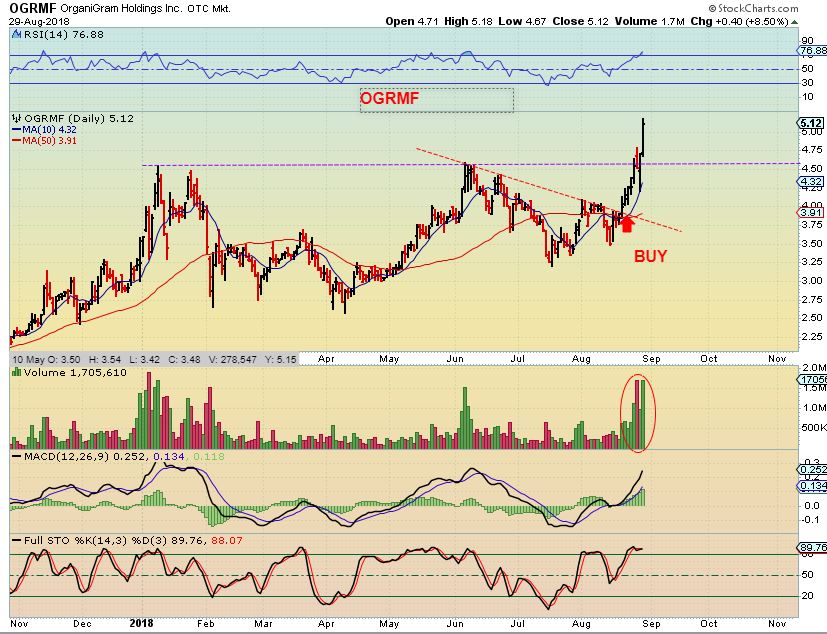Click the 2.0M volume scale label
827x634 pixels.
[x=814, y=368]
